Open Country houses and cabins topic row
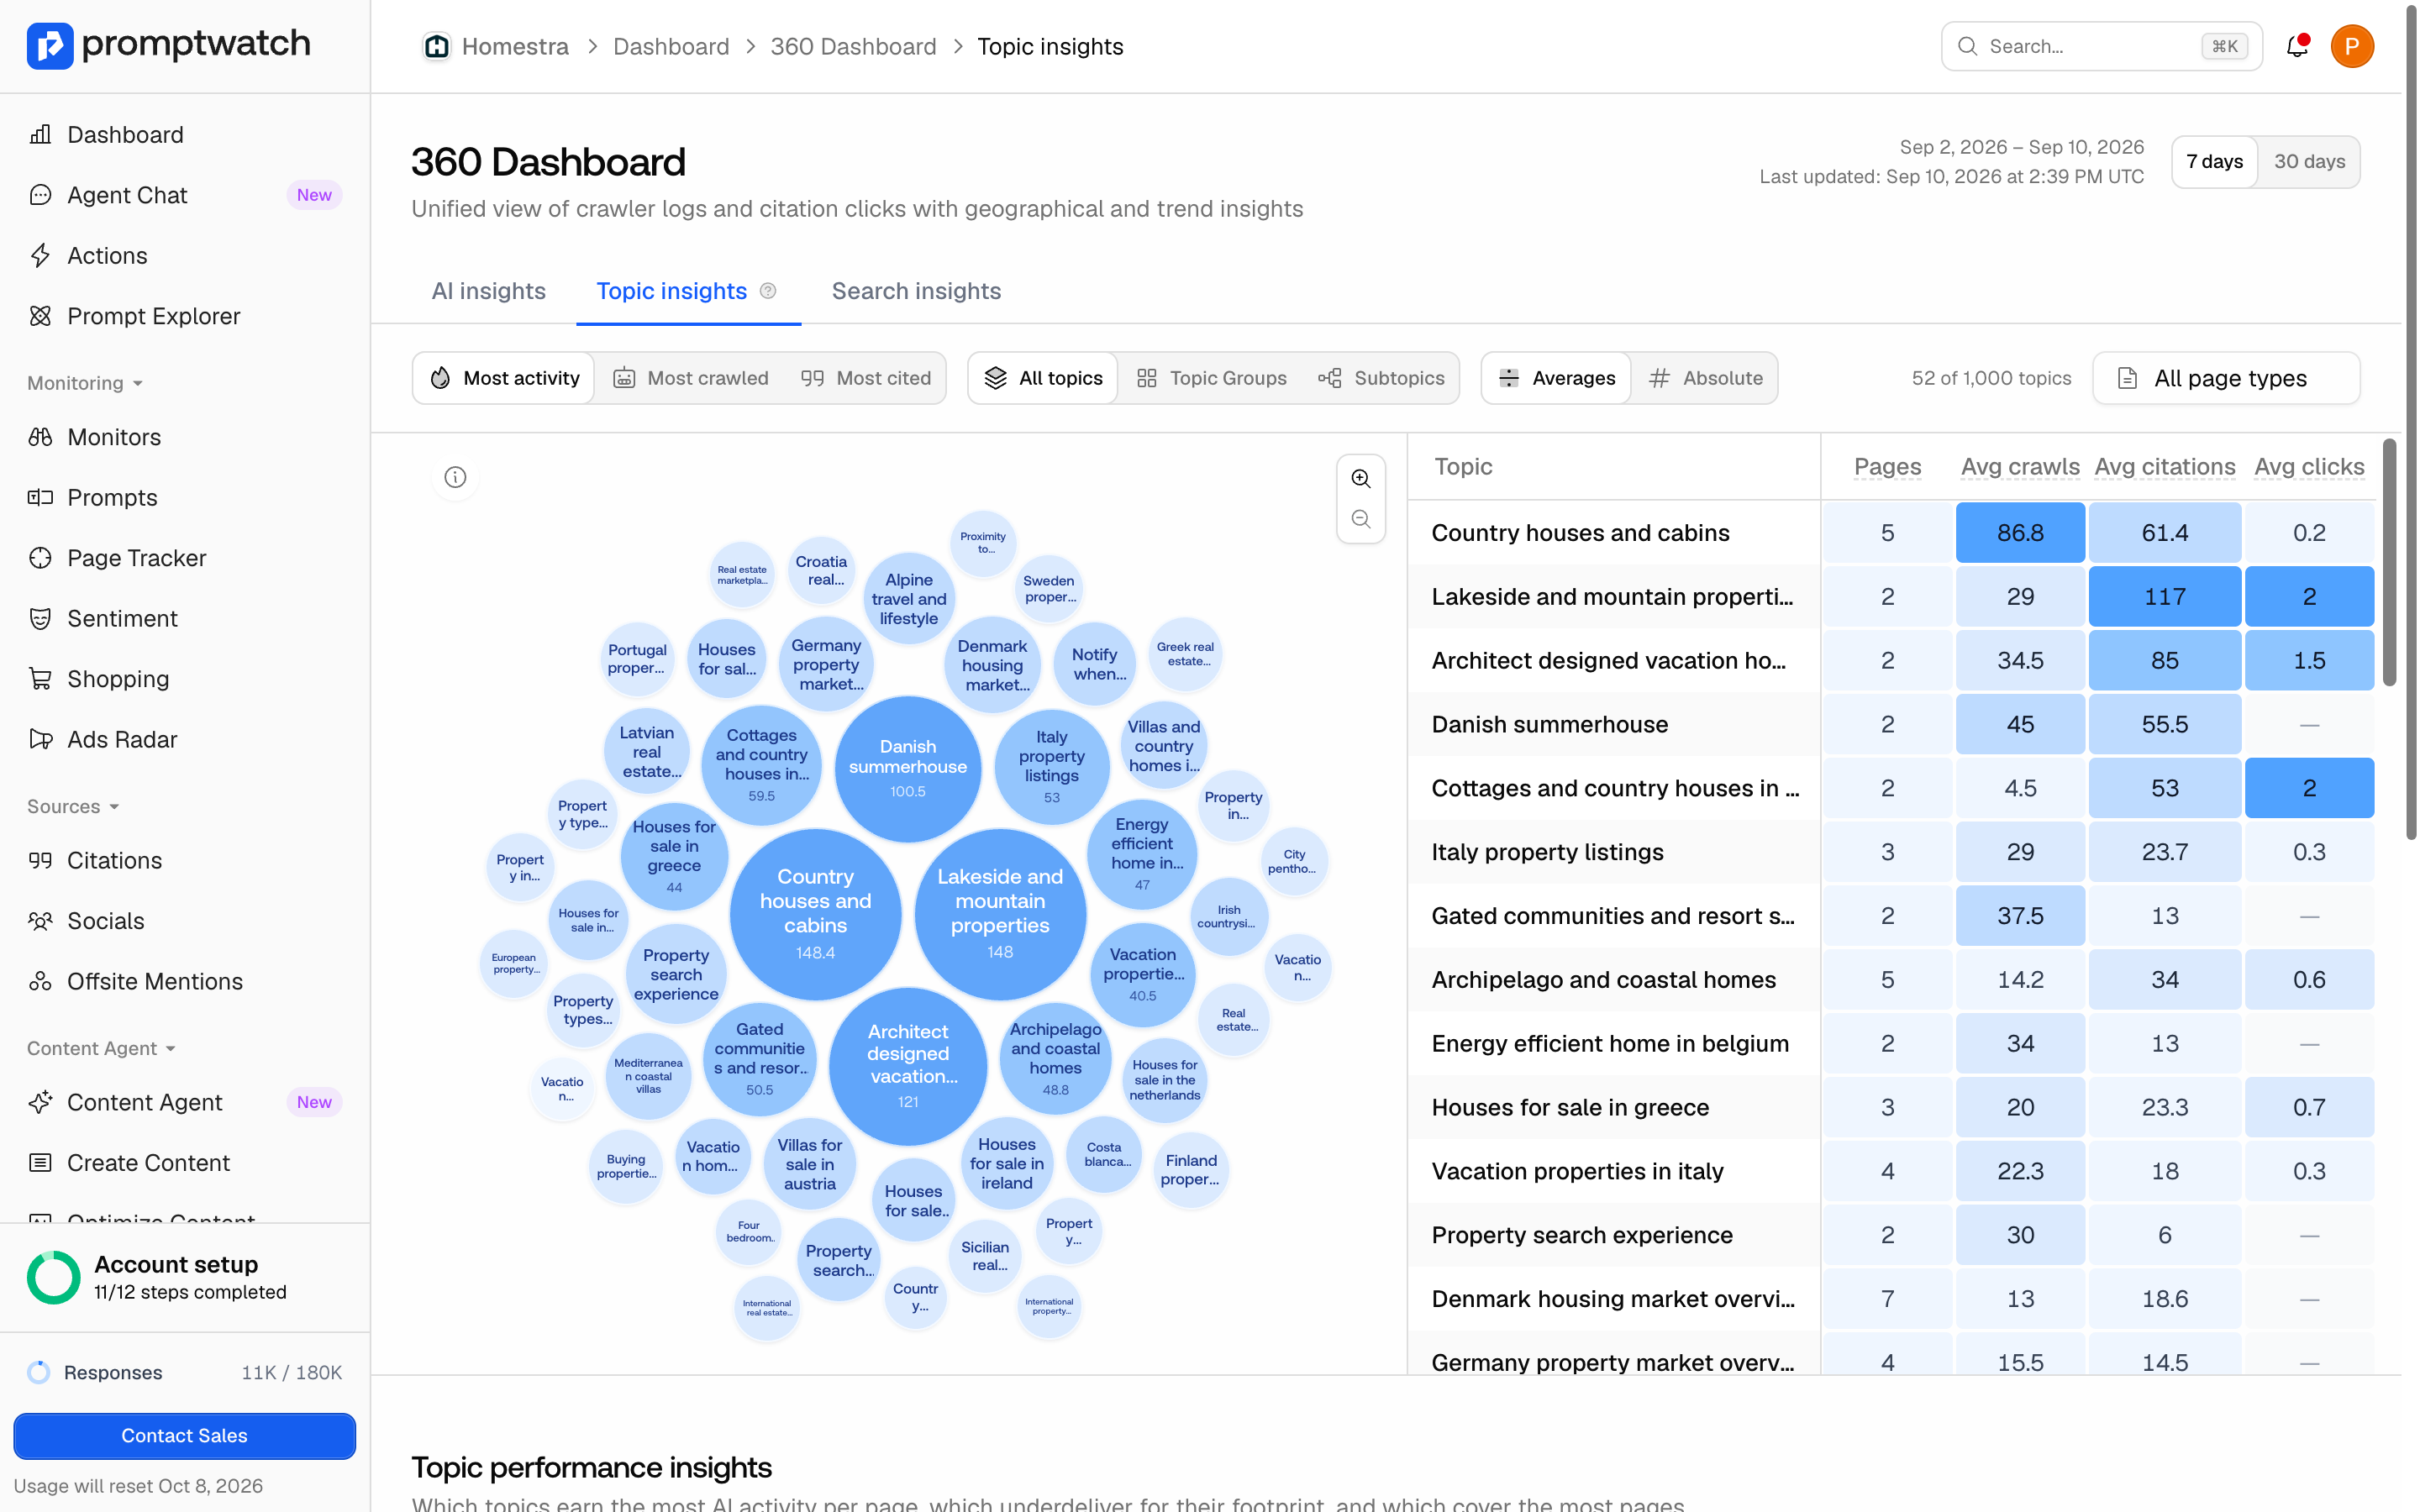The image size is (2420, 1512). (1892, 532)
